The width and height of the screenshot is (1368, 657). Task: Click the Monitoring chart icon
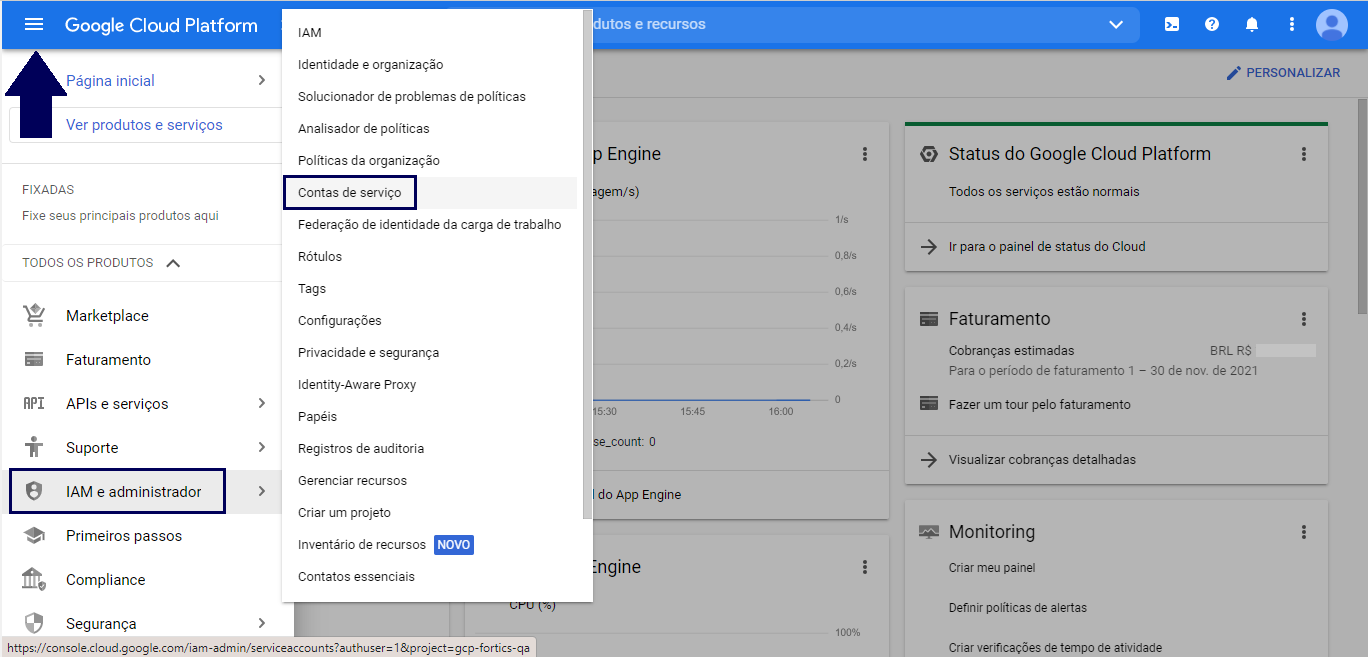click(x=929, y=532)
